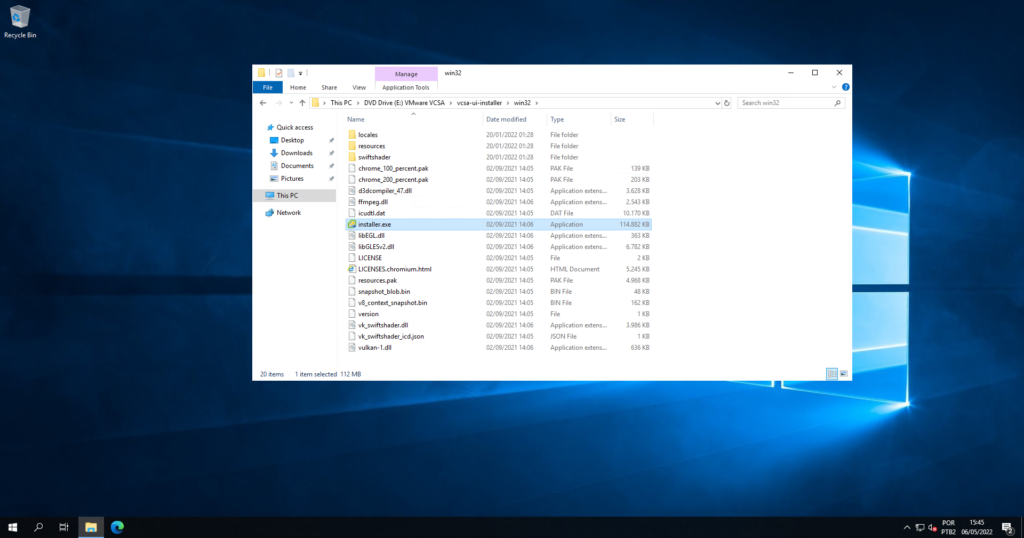
Task: Click the Windows Start button
Action: (12, 527)
